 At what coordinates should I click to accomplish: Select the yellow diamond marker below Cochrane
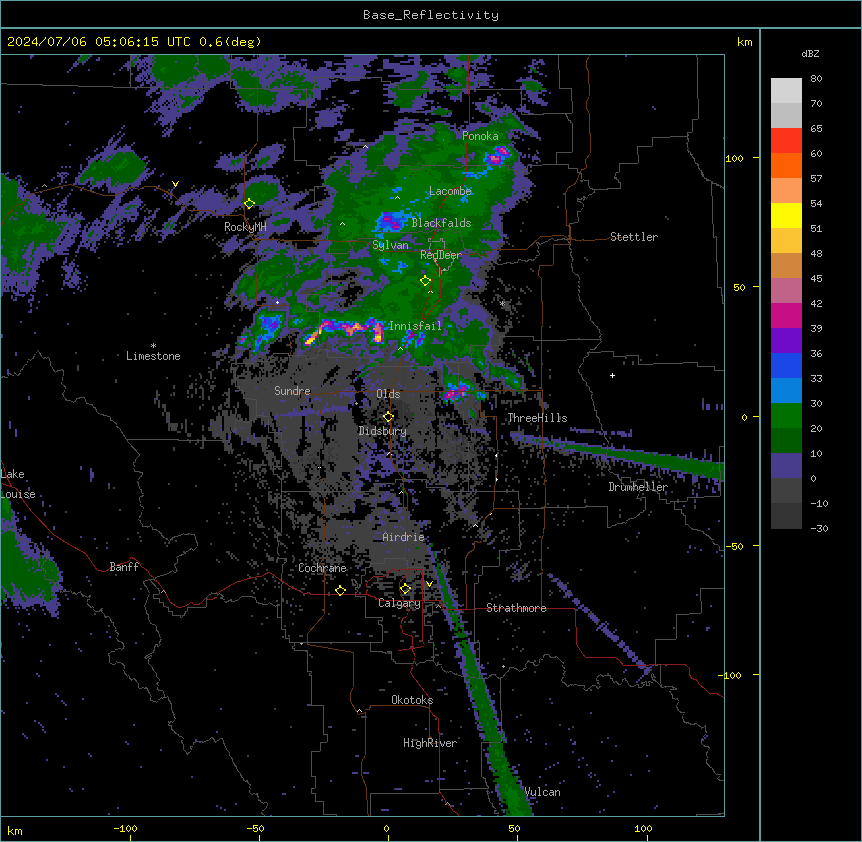tap(340, 591)
